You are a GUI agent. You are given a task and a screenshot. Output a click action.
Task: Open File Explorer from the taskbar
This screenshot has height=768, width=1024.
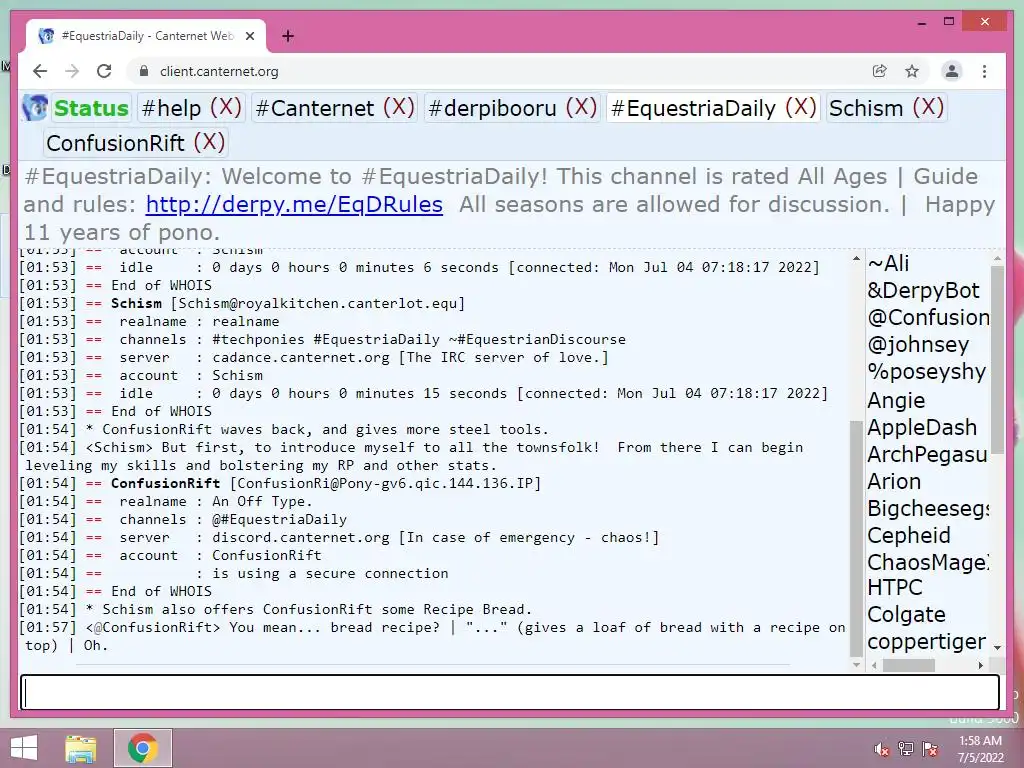[x=81, y=748]
